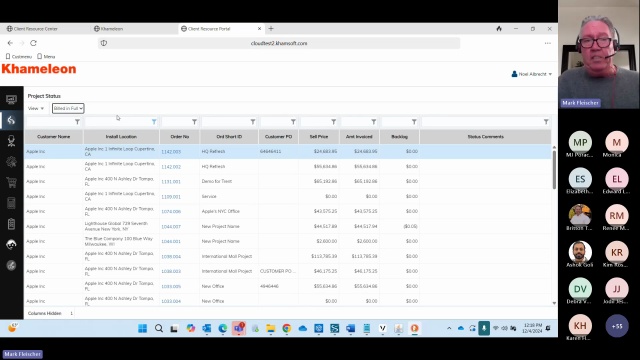This screenshot has height=360, width=640.
Task: Click the office chair icon in sidebar
Action: click(x=11, y=141)
